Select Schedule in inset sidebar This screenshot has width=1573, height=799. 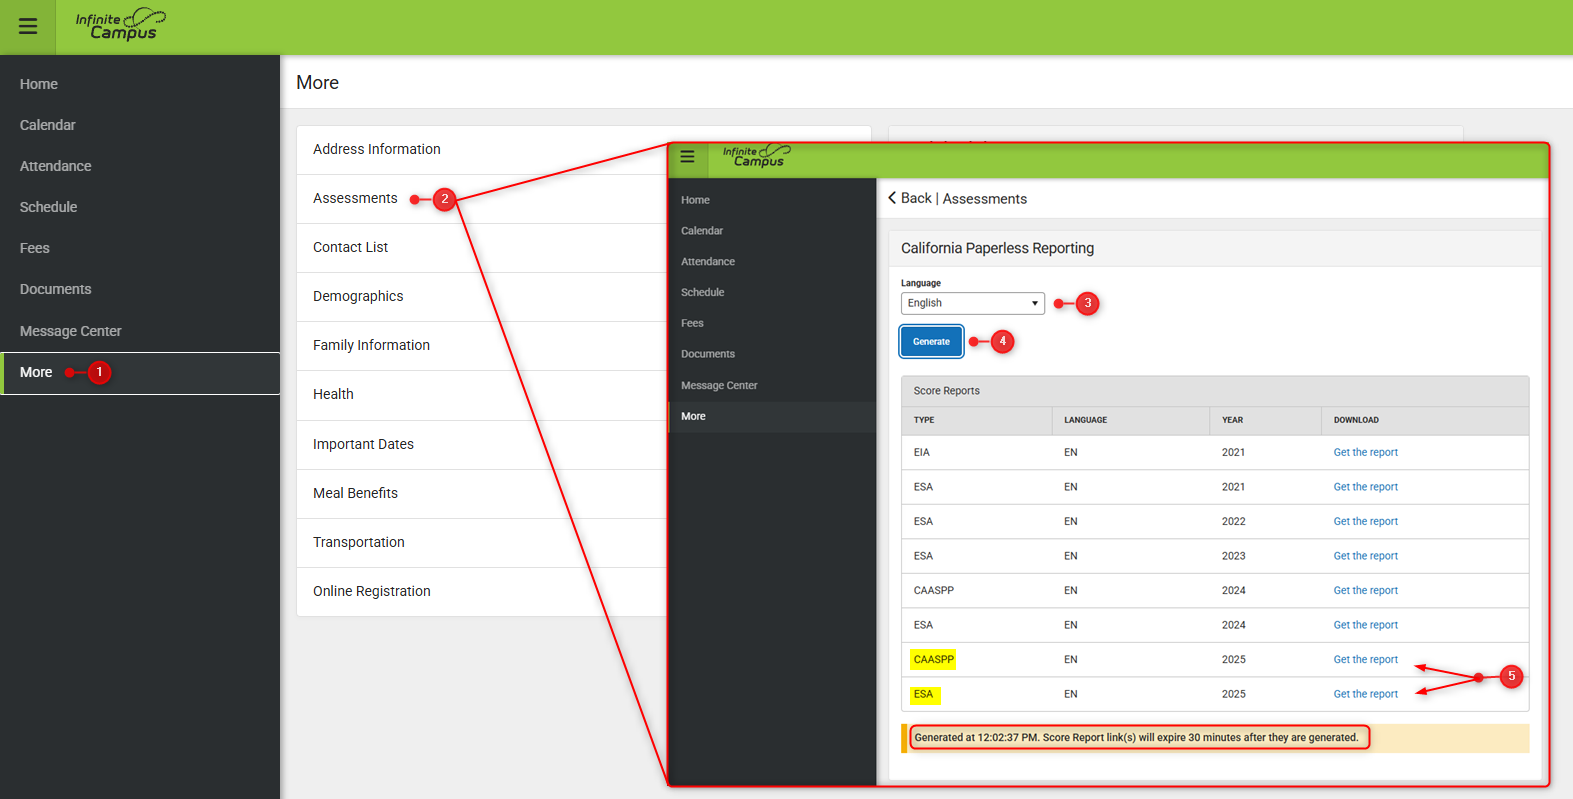tap(703, 293)
